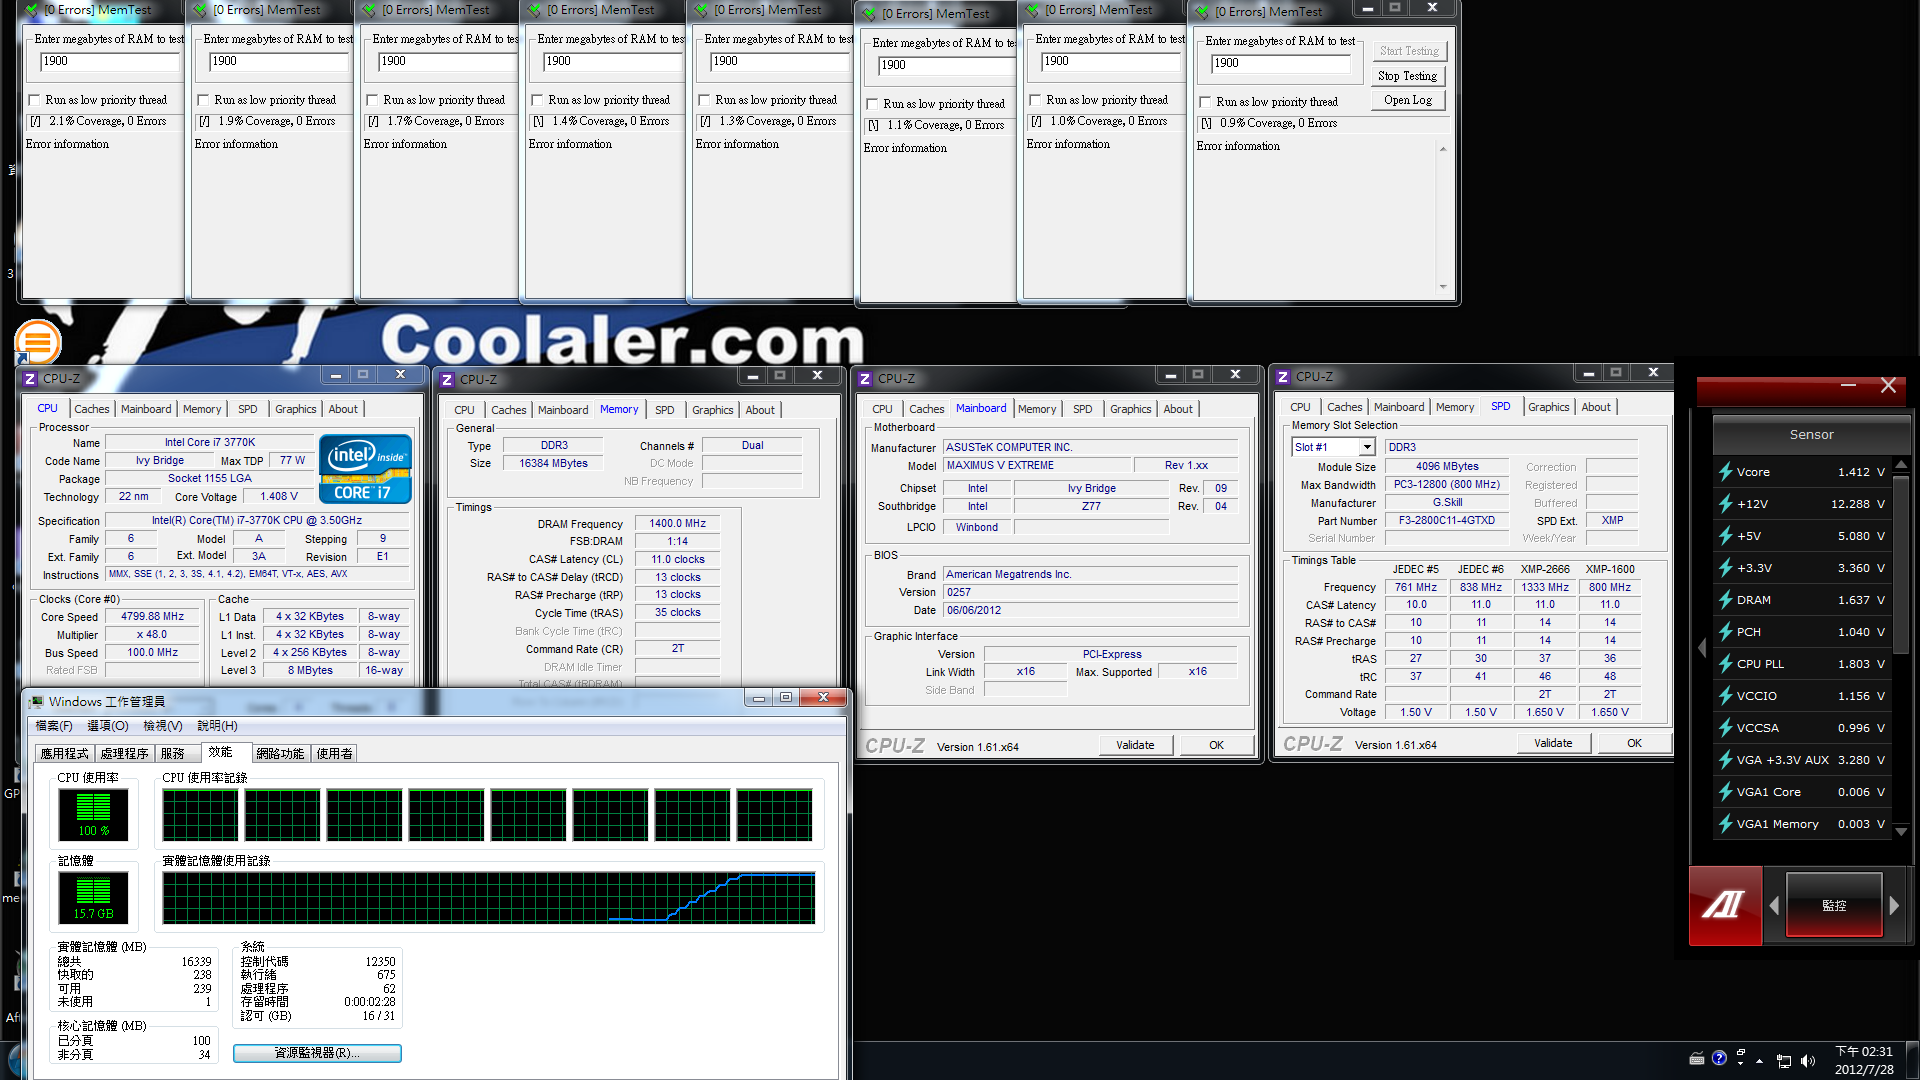The image size is (1920, 1080).
Task: Click the VCCSA lightning bolt sensor icon
Action: (x=1725, y=728)
